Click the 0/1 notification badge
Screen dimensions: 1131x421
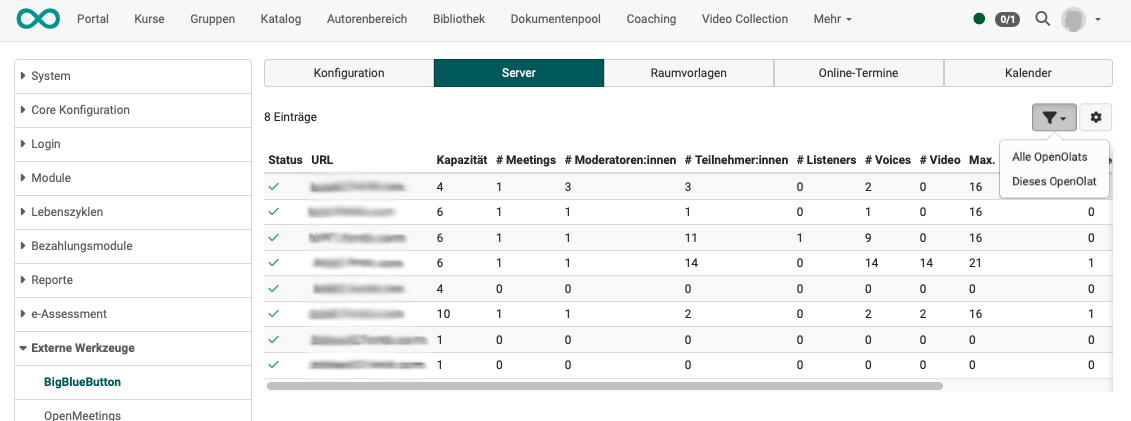coord(1007,19)
